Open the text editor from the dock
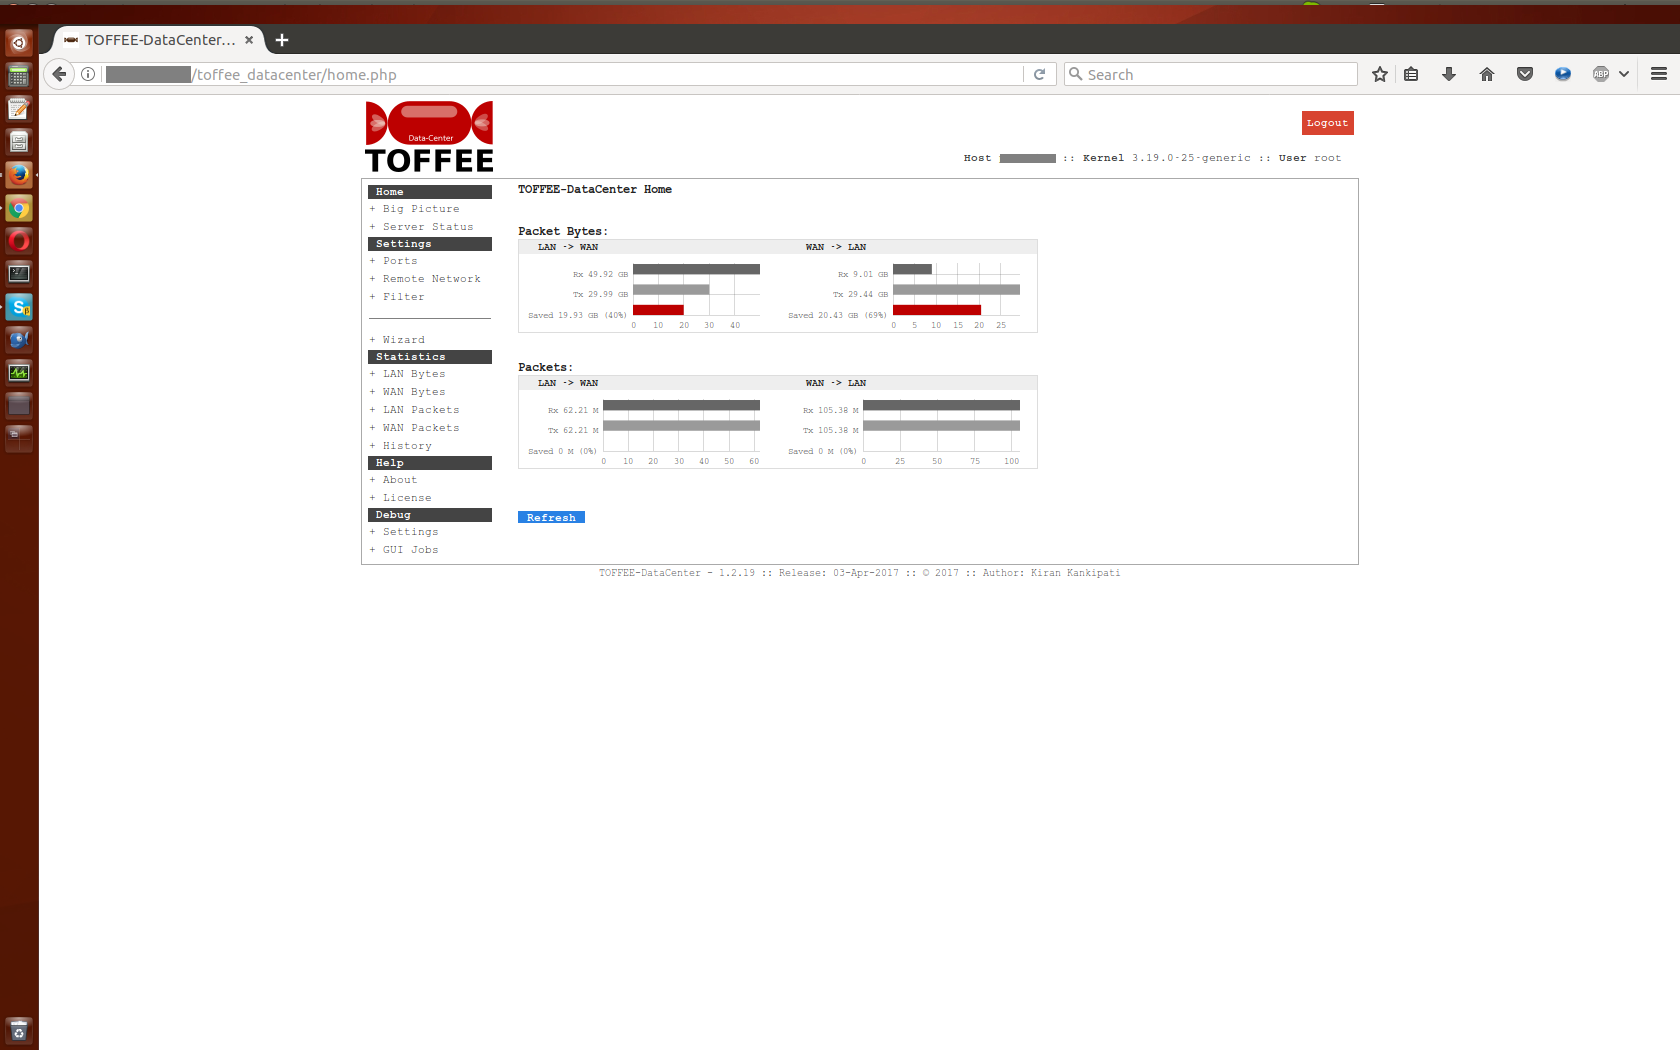Image resolution: width=1680 pixels, height=1050 pixels. [19, 109]
